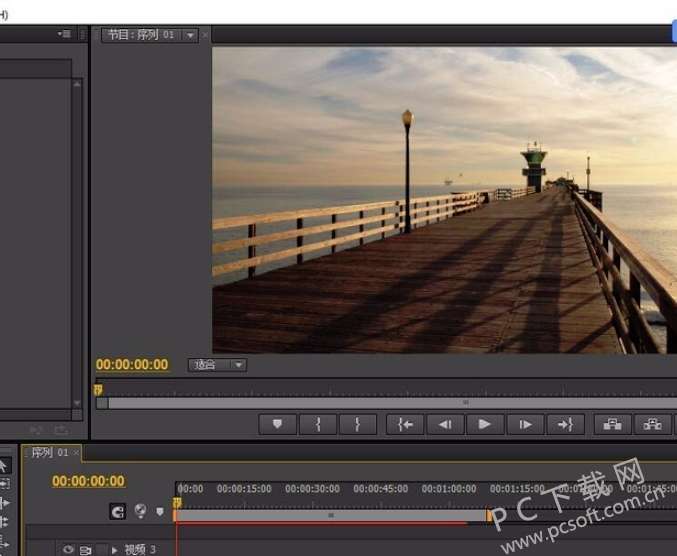
Task: Click the Lift button
Action: [x=613, y=424]
